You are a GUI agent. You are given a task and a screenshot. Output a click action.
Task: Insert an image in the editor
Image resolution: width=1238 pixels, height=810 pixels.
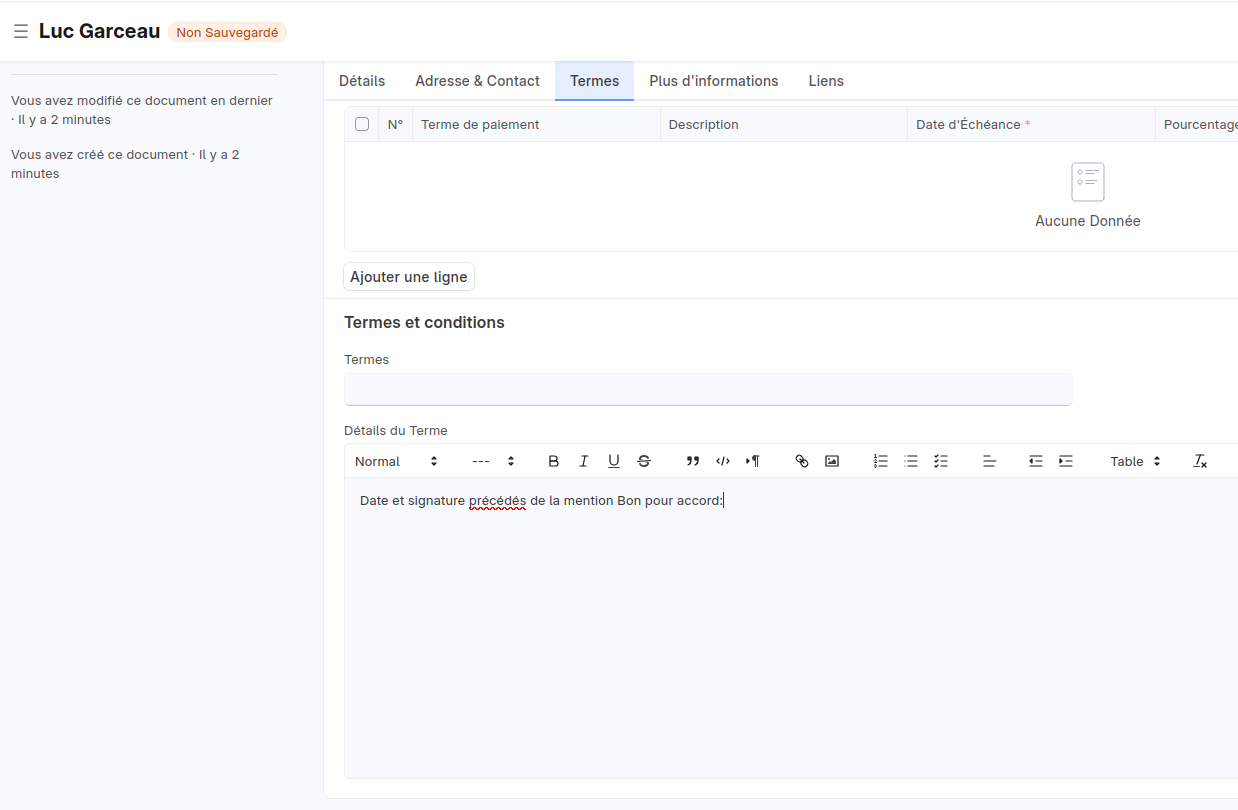click(832, 461)
